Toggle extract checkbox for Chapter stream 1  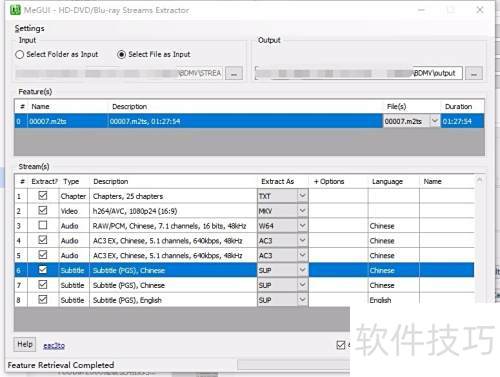click(x=43, y=196)
